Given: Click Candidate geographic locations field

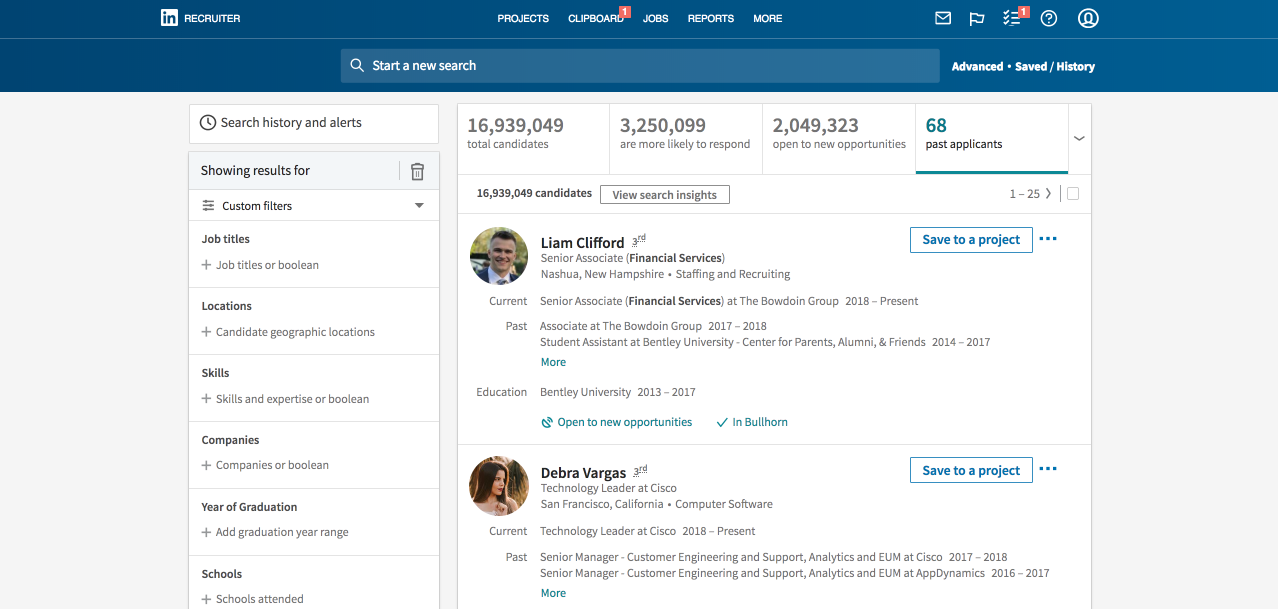Looking at the screenshot, I should pos(295,332).
